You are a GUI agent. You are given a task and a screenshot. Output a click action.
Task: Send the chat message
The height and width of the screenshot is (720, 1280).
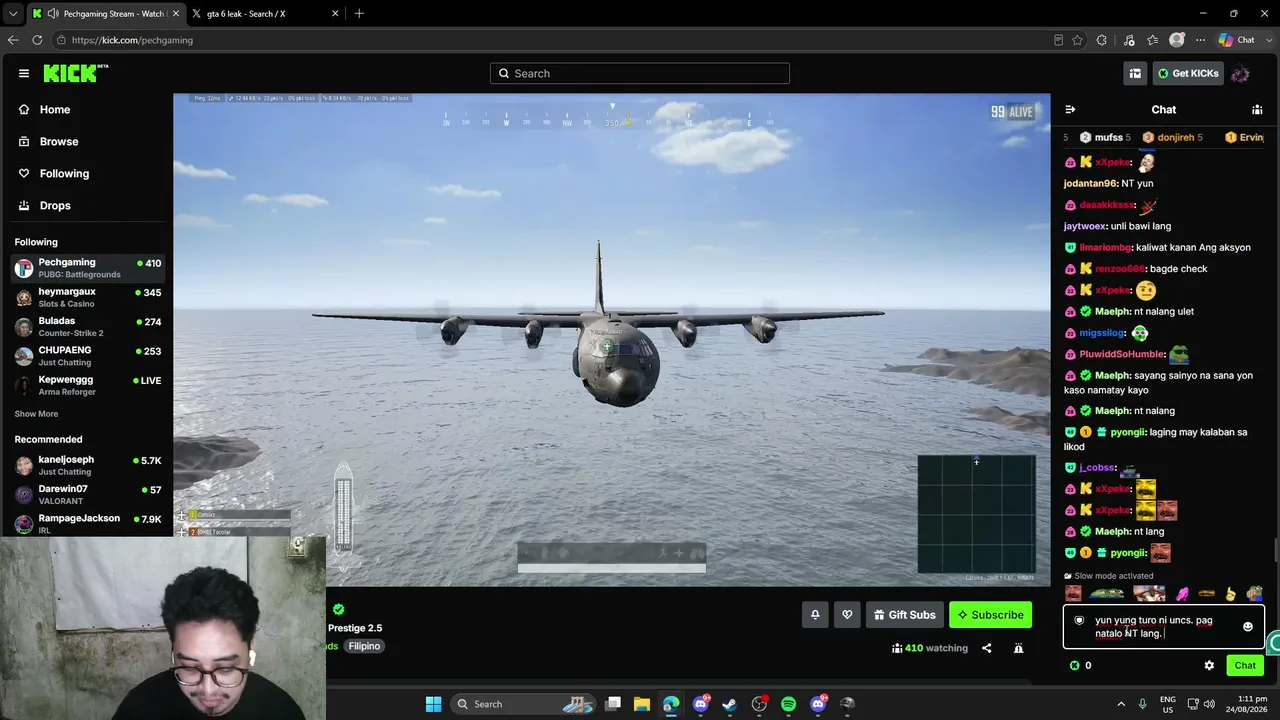click(x=1245, y=666)
